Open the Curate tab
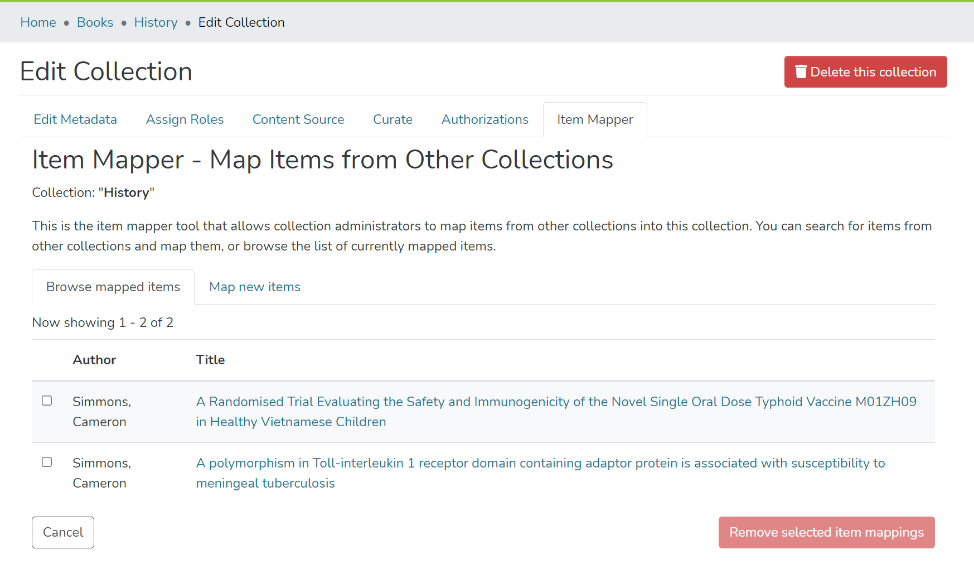The height and width of the screenshot is (564, 974). [393, 119]
